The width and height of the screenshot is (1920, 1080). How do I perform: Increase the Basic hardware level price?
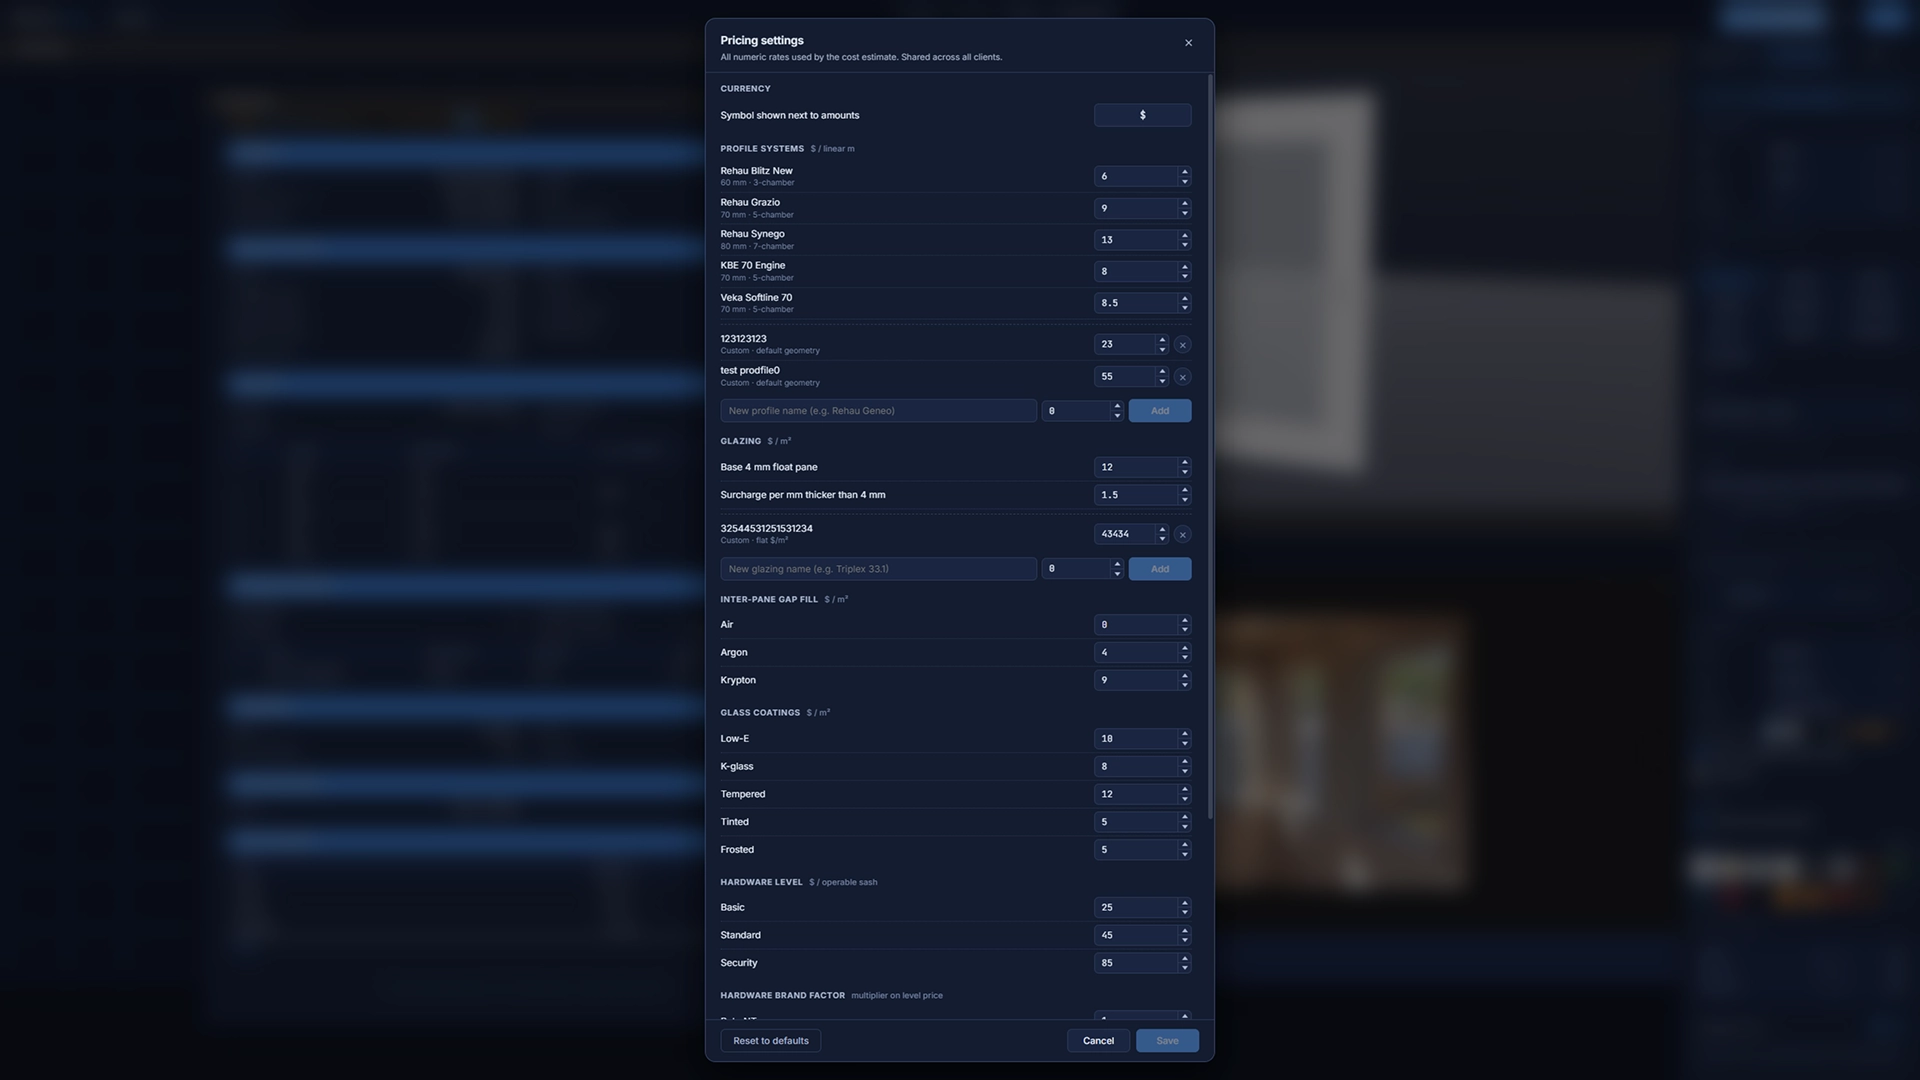click(x=1185, y=903)
